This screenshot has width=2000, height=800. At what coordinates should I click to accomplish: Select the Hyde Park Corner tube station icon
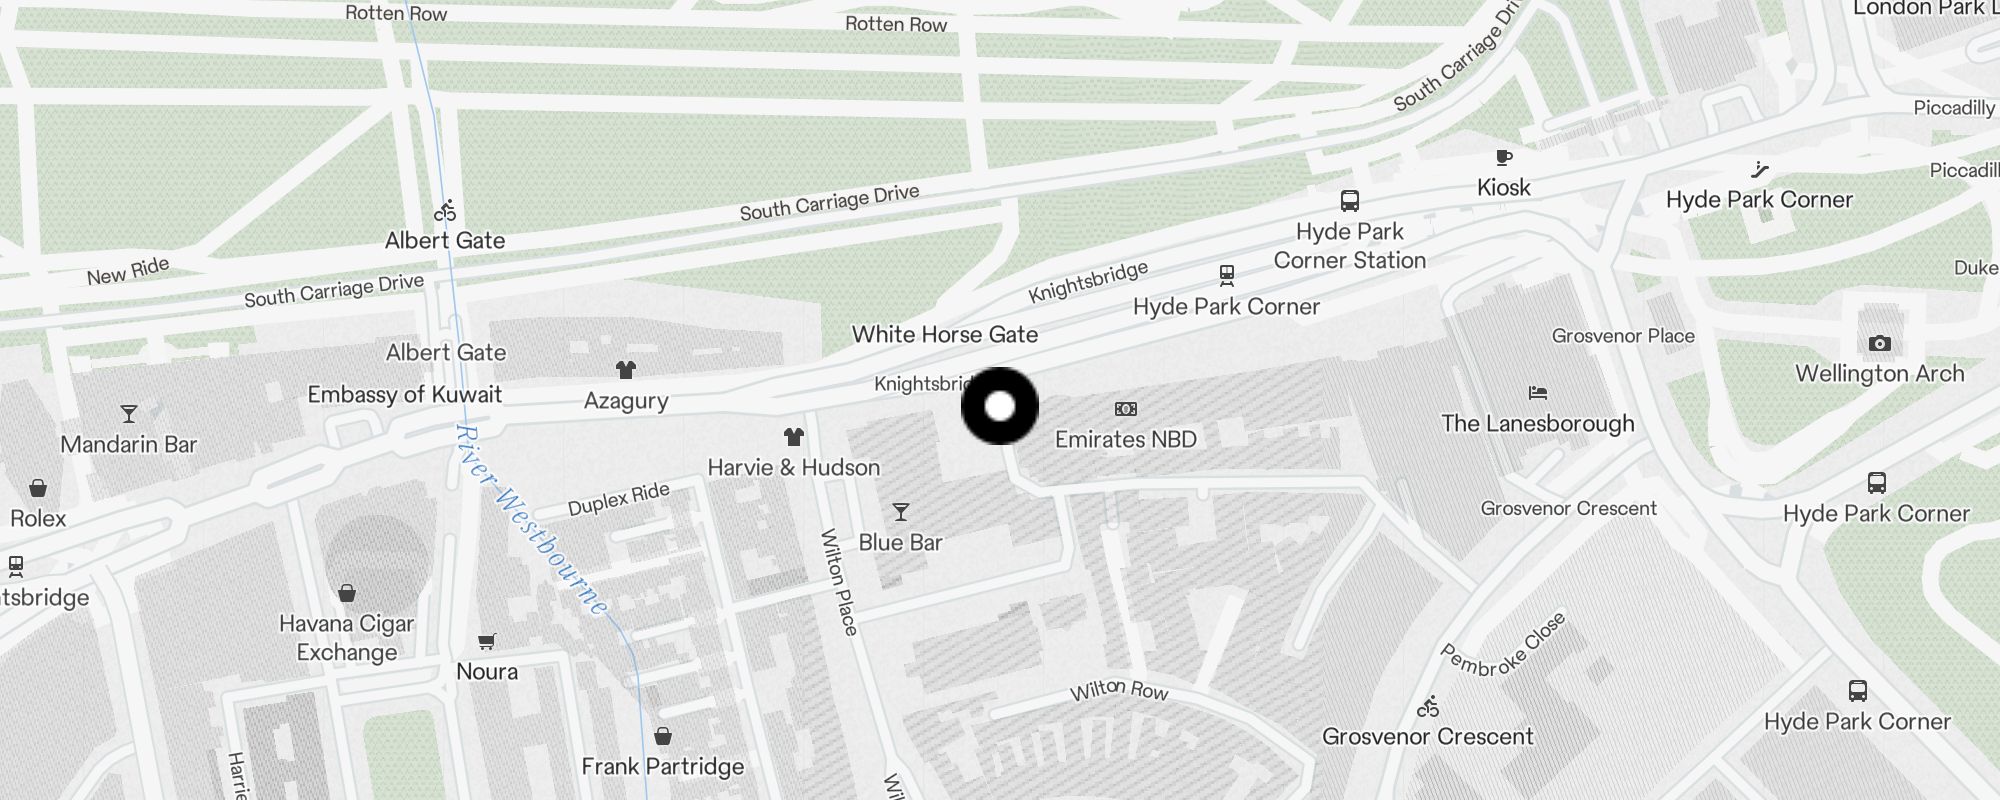click(1227, 275)
